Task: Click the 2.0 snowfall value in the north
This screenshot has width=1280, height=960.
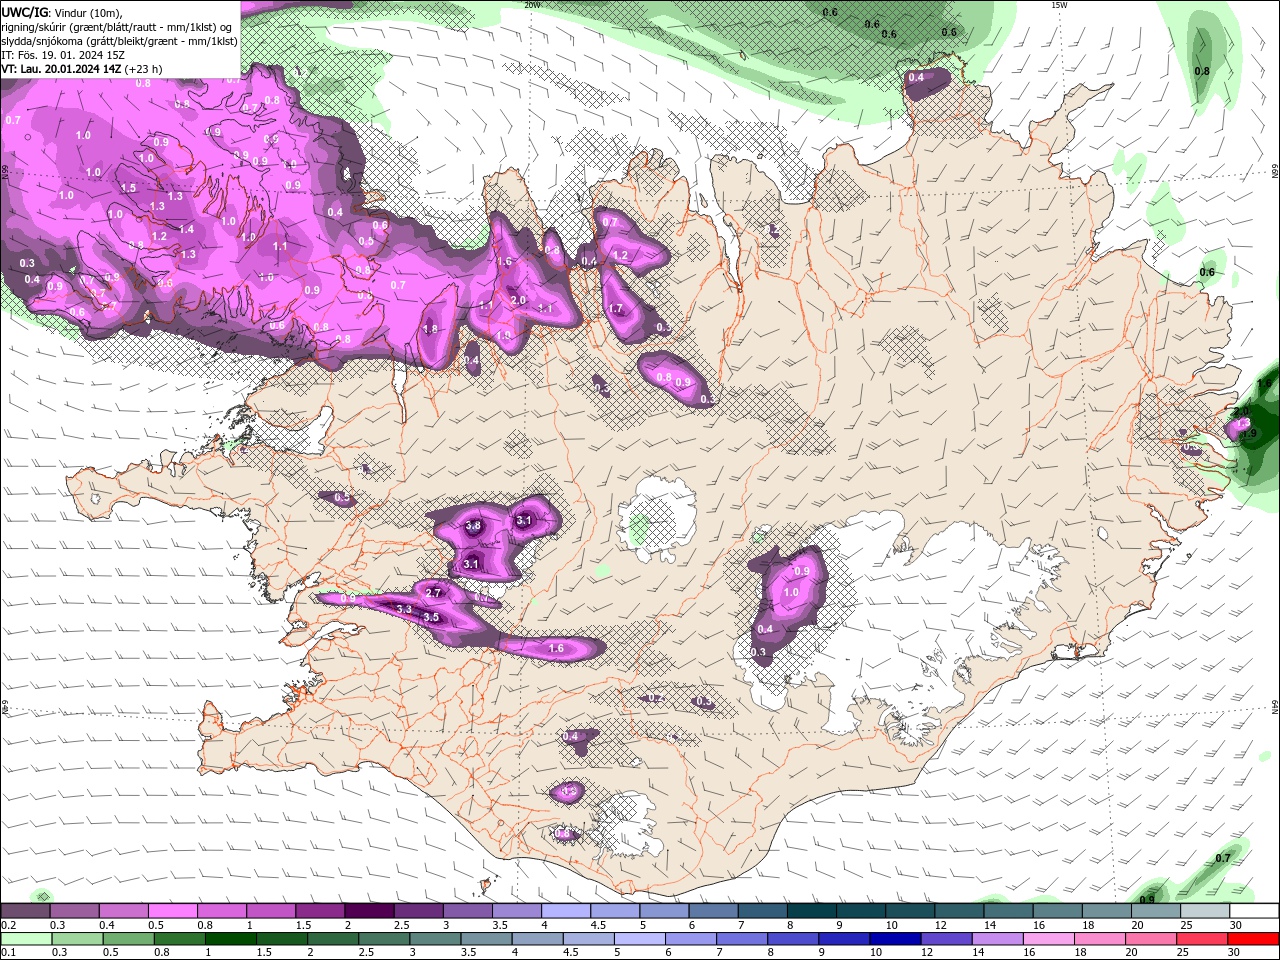Action: [518, 300]
